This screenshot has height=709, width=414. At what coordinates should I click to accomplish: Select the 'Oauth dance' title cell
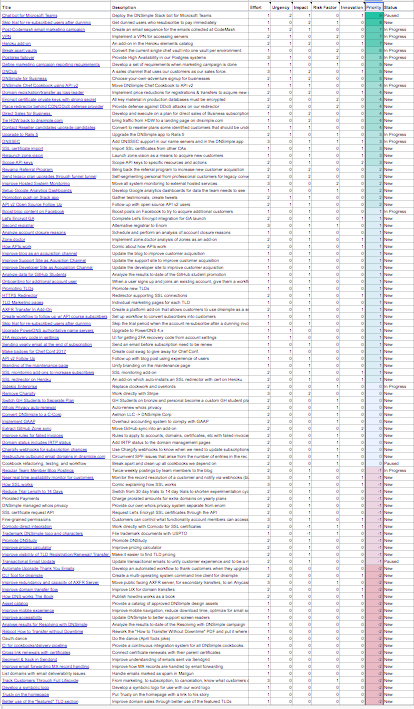click(56, 638)
